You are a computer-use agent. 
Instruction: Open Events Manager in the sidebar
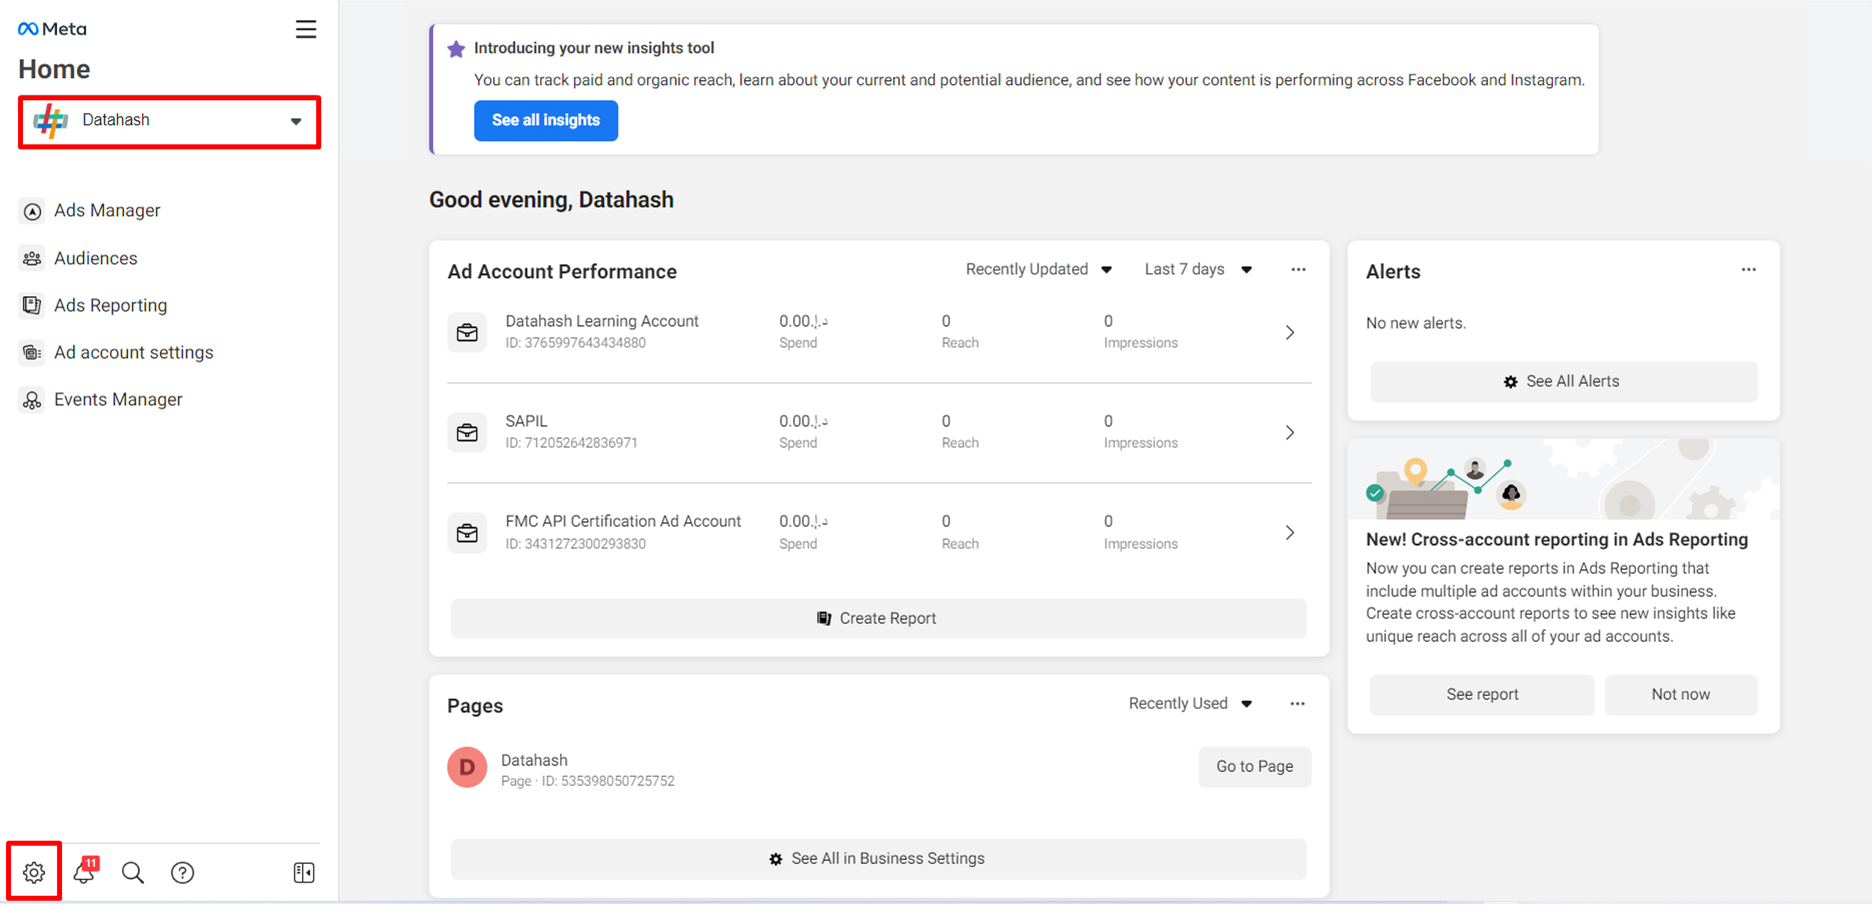click(118, 399)
